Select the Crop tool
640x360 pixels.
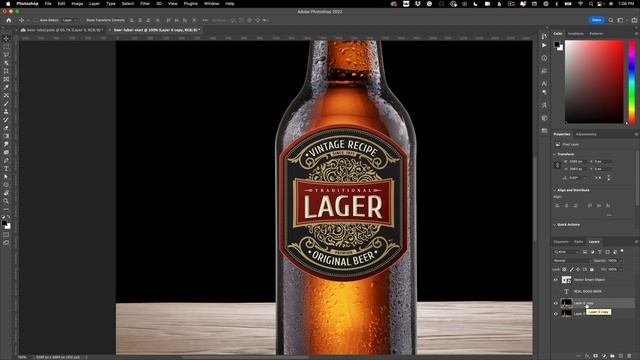click(x=6, y=71)
